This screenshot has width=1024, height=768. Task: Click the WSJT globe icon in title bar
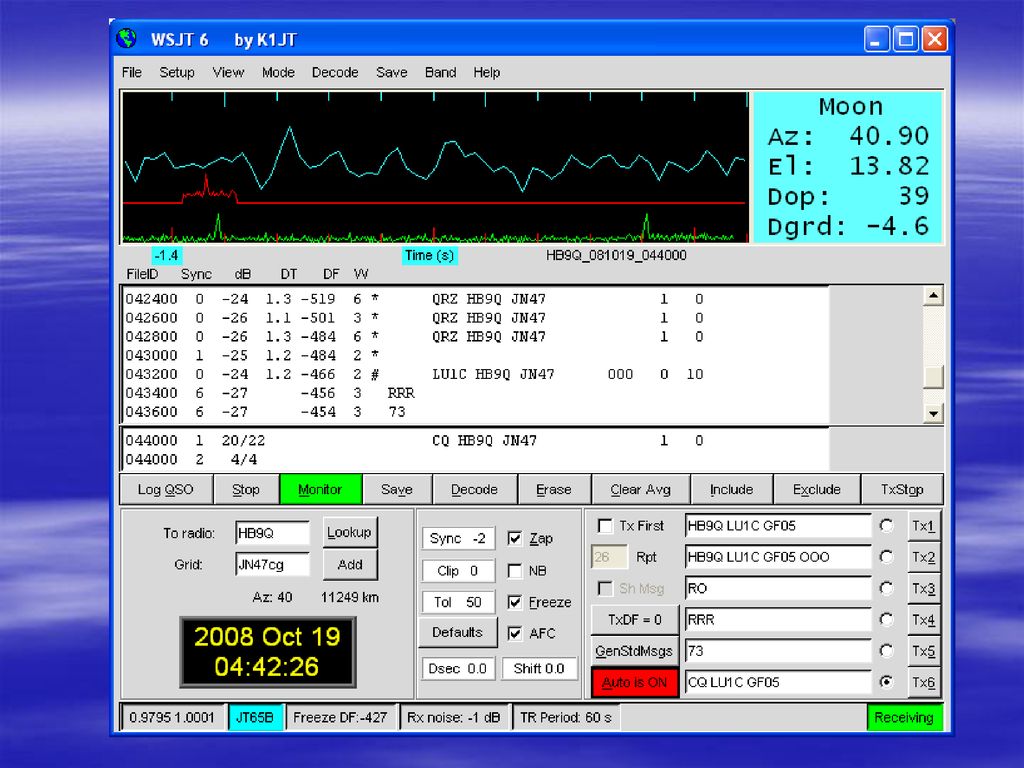127,39
